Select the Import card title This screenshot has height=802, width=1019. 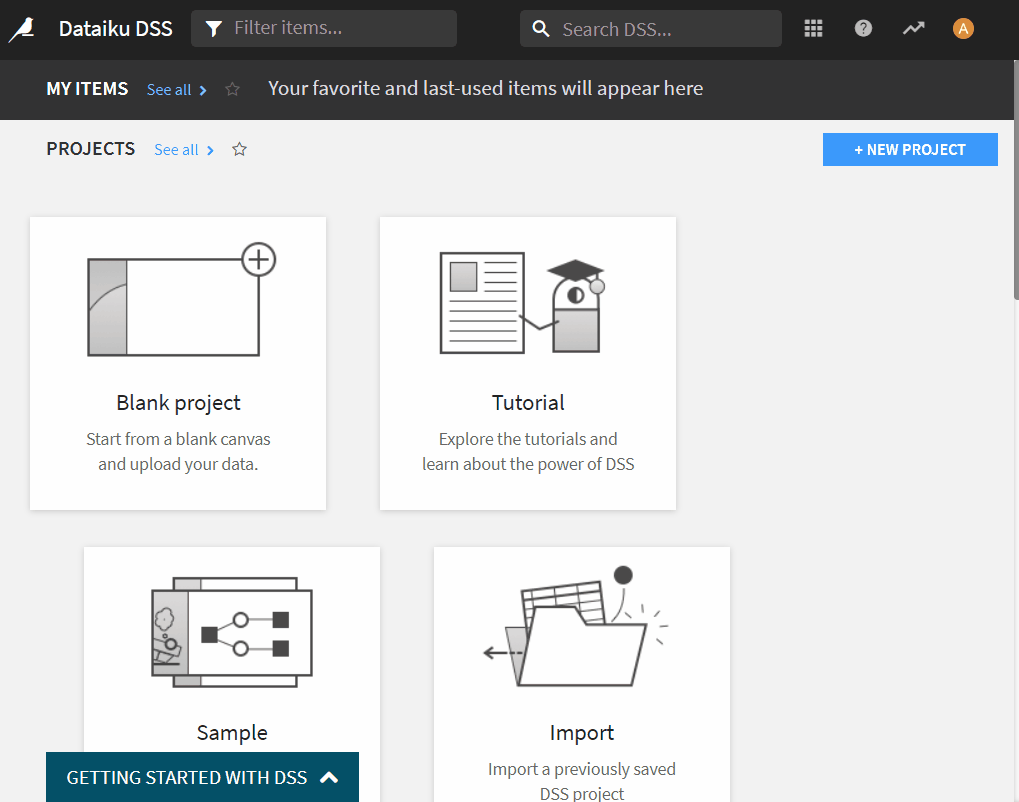[x=582, y=733]
